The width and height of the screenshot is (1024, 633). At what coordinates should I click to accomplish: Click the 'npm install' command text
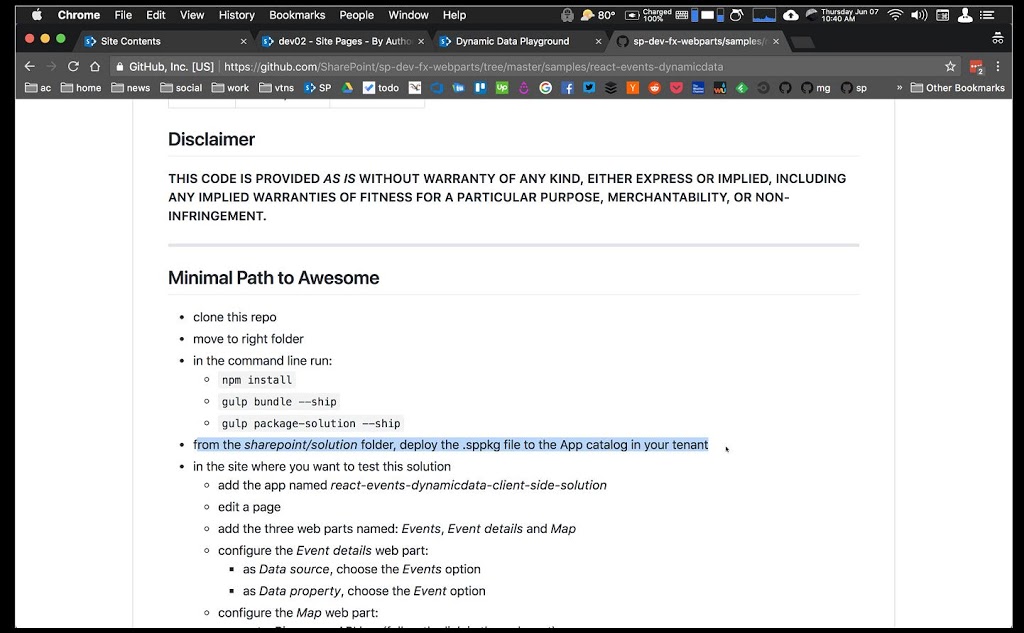coord(257,380)
